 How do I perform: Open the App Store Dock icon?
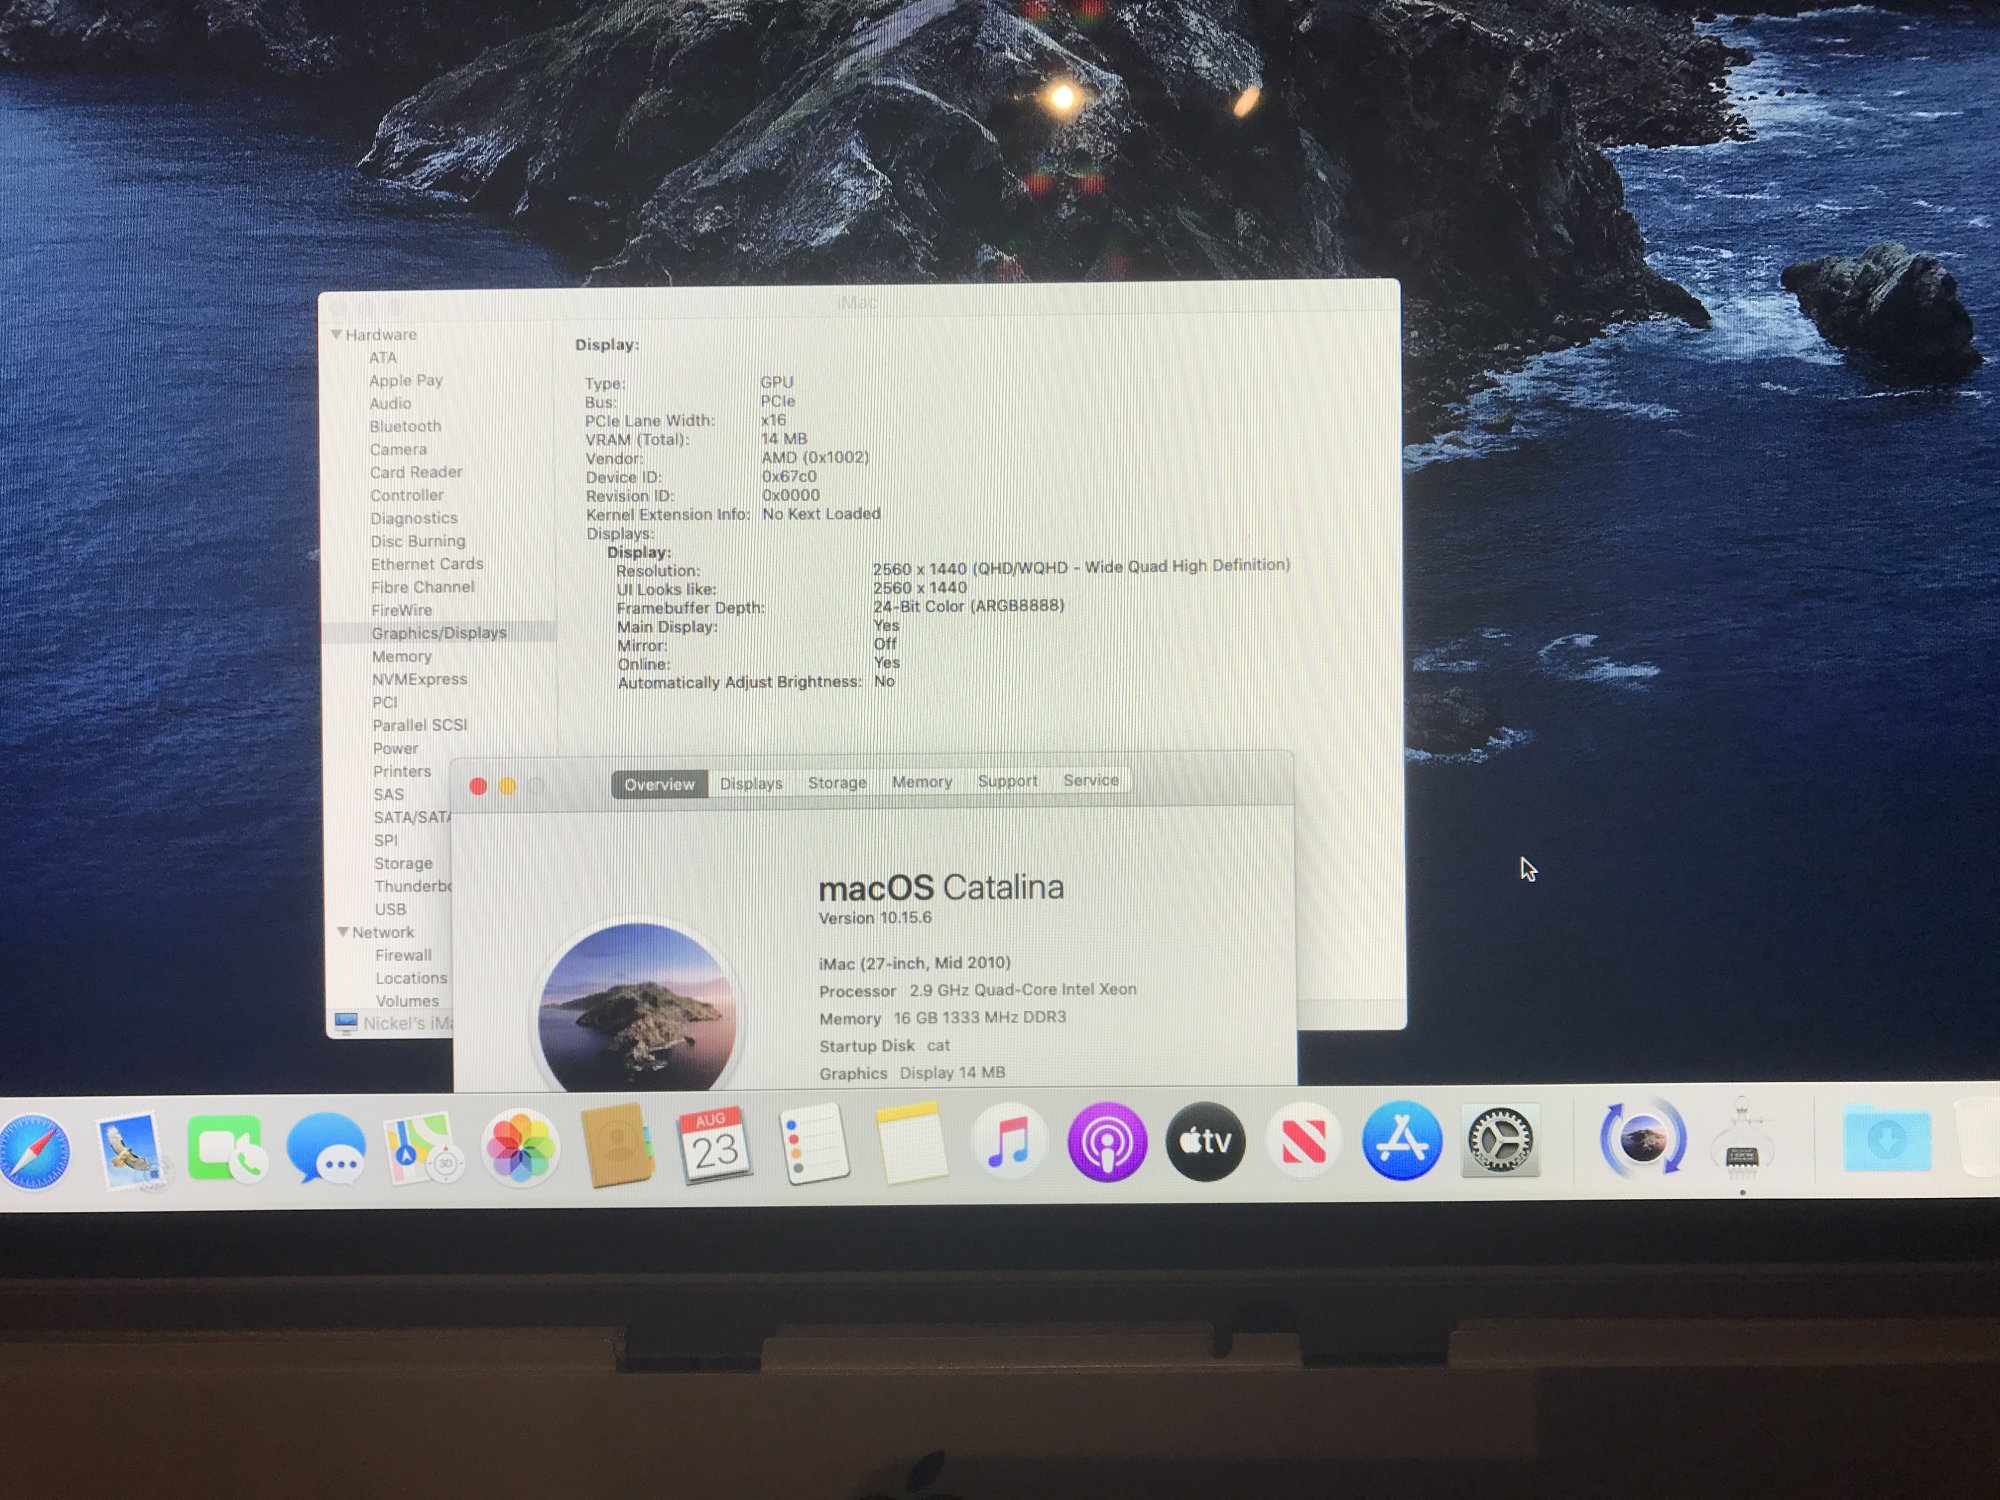tap(1401, 1141)
